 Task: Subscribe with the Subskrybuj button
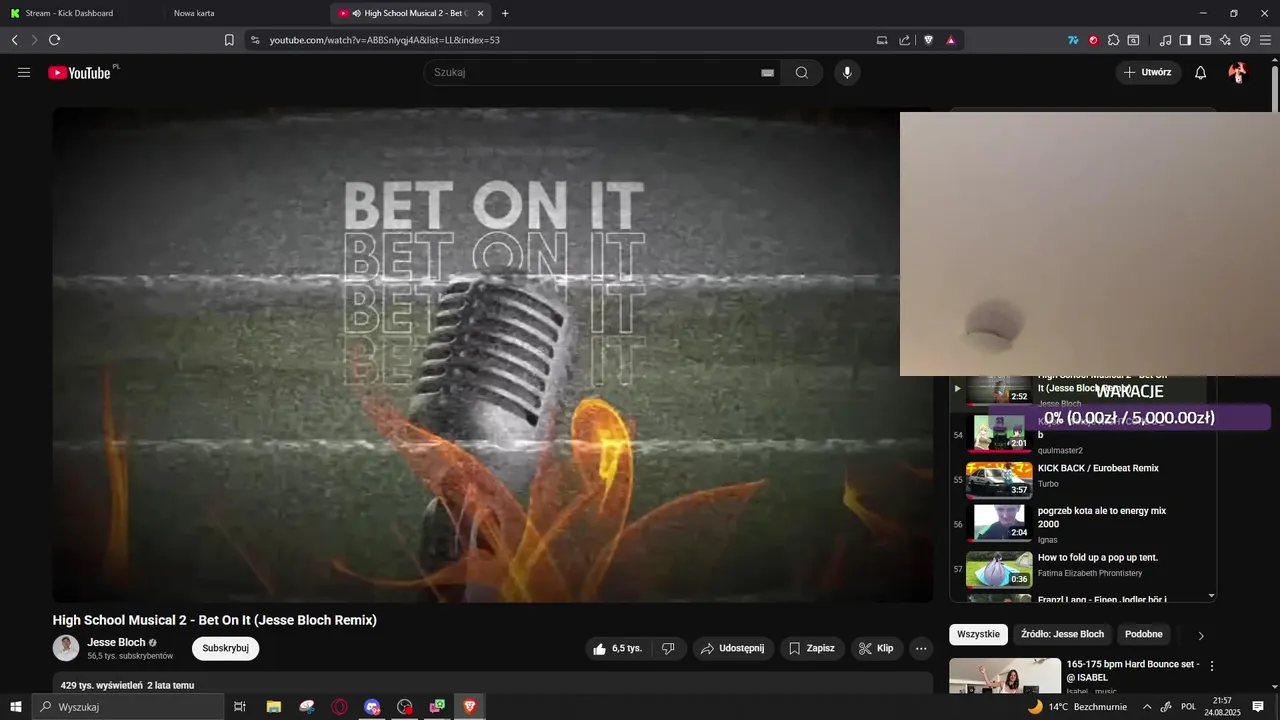click(x=225, y=648)
